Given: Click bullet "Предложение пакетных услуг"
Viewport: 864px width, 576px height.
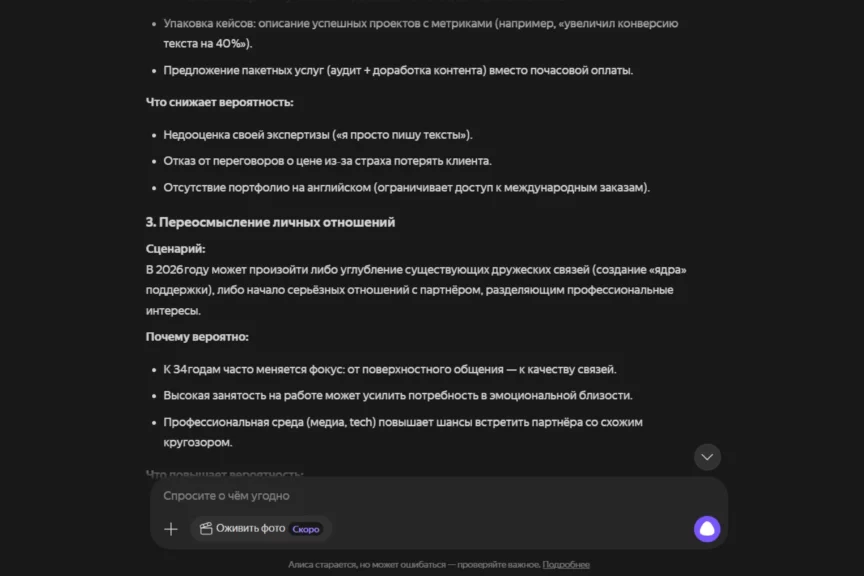Looking at the screenshot, I should [398, 70].
